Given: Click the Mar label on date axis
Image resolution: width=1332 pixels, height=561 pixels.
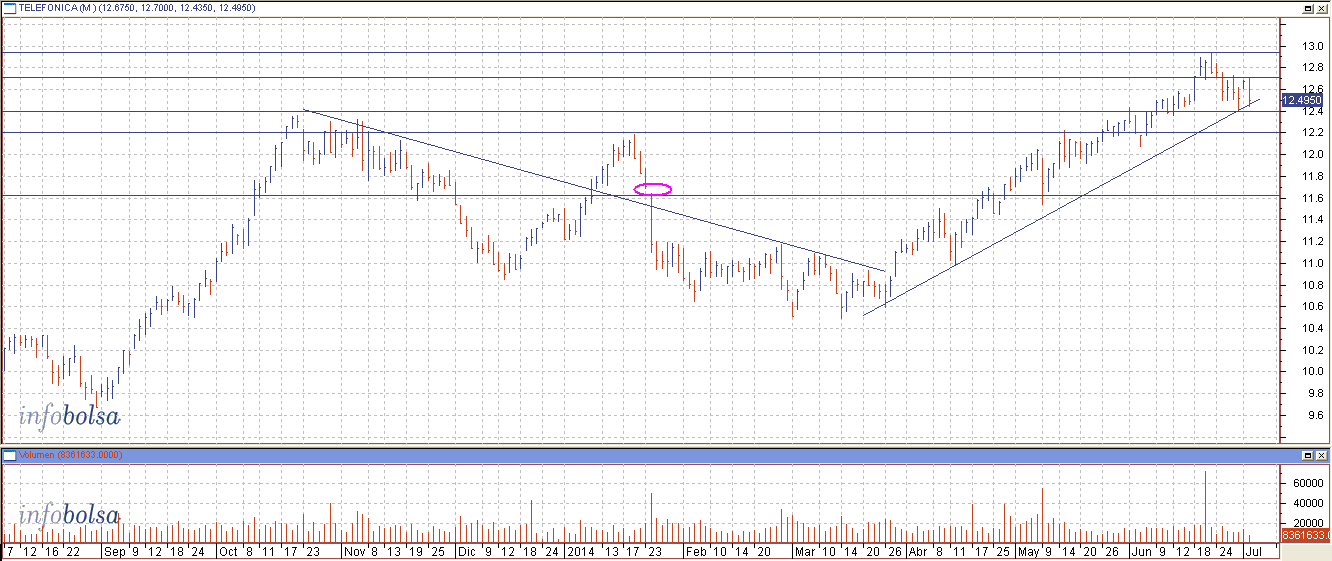Looking at the screenshot, I should click(x=805, y=551).
